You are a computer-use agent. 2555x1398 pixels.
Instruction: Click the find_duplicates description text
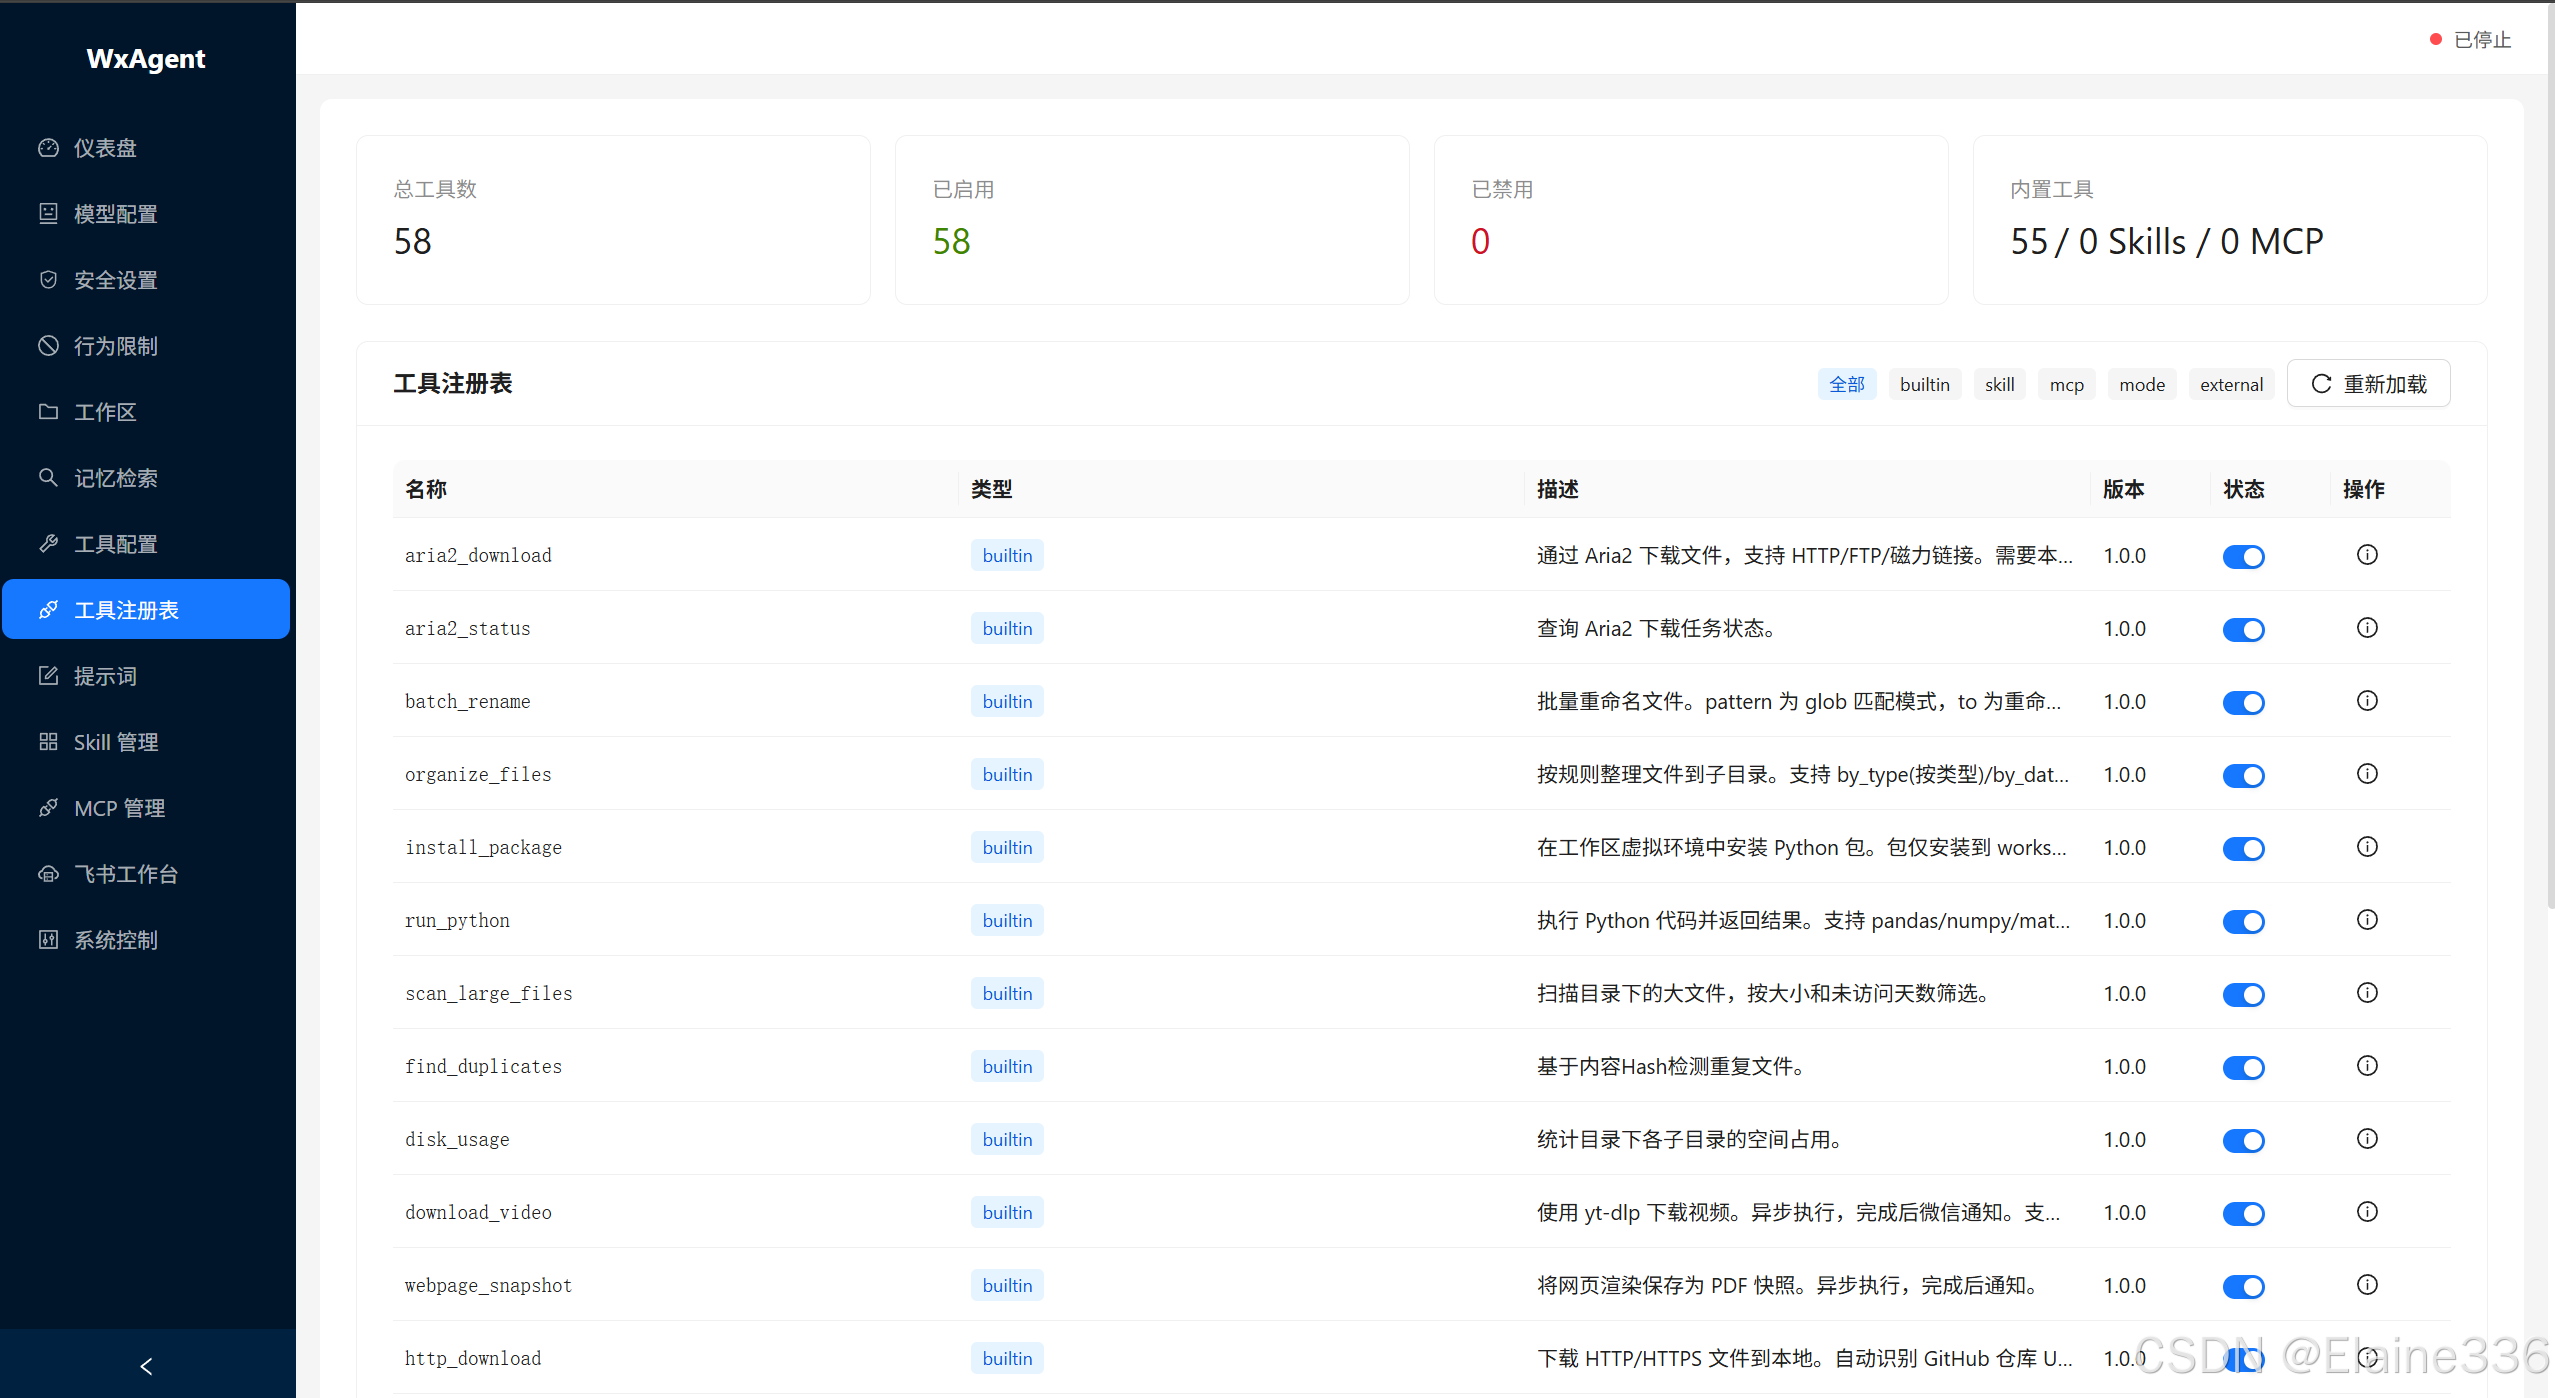(x=1674, y=1067)
